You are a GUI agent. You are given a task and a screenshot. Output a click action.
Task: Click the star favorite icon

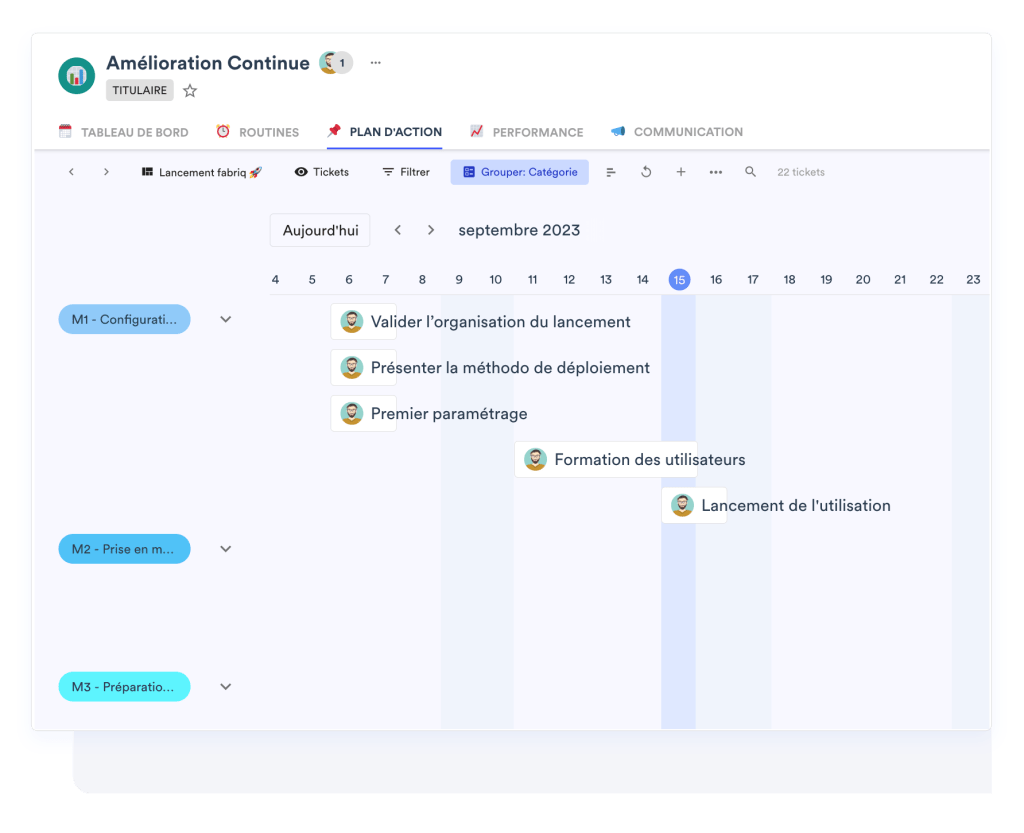pos(190,91)
